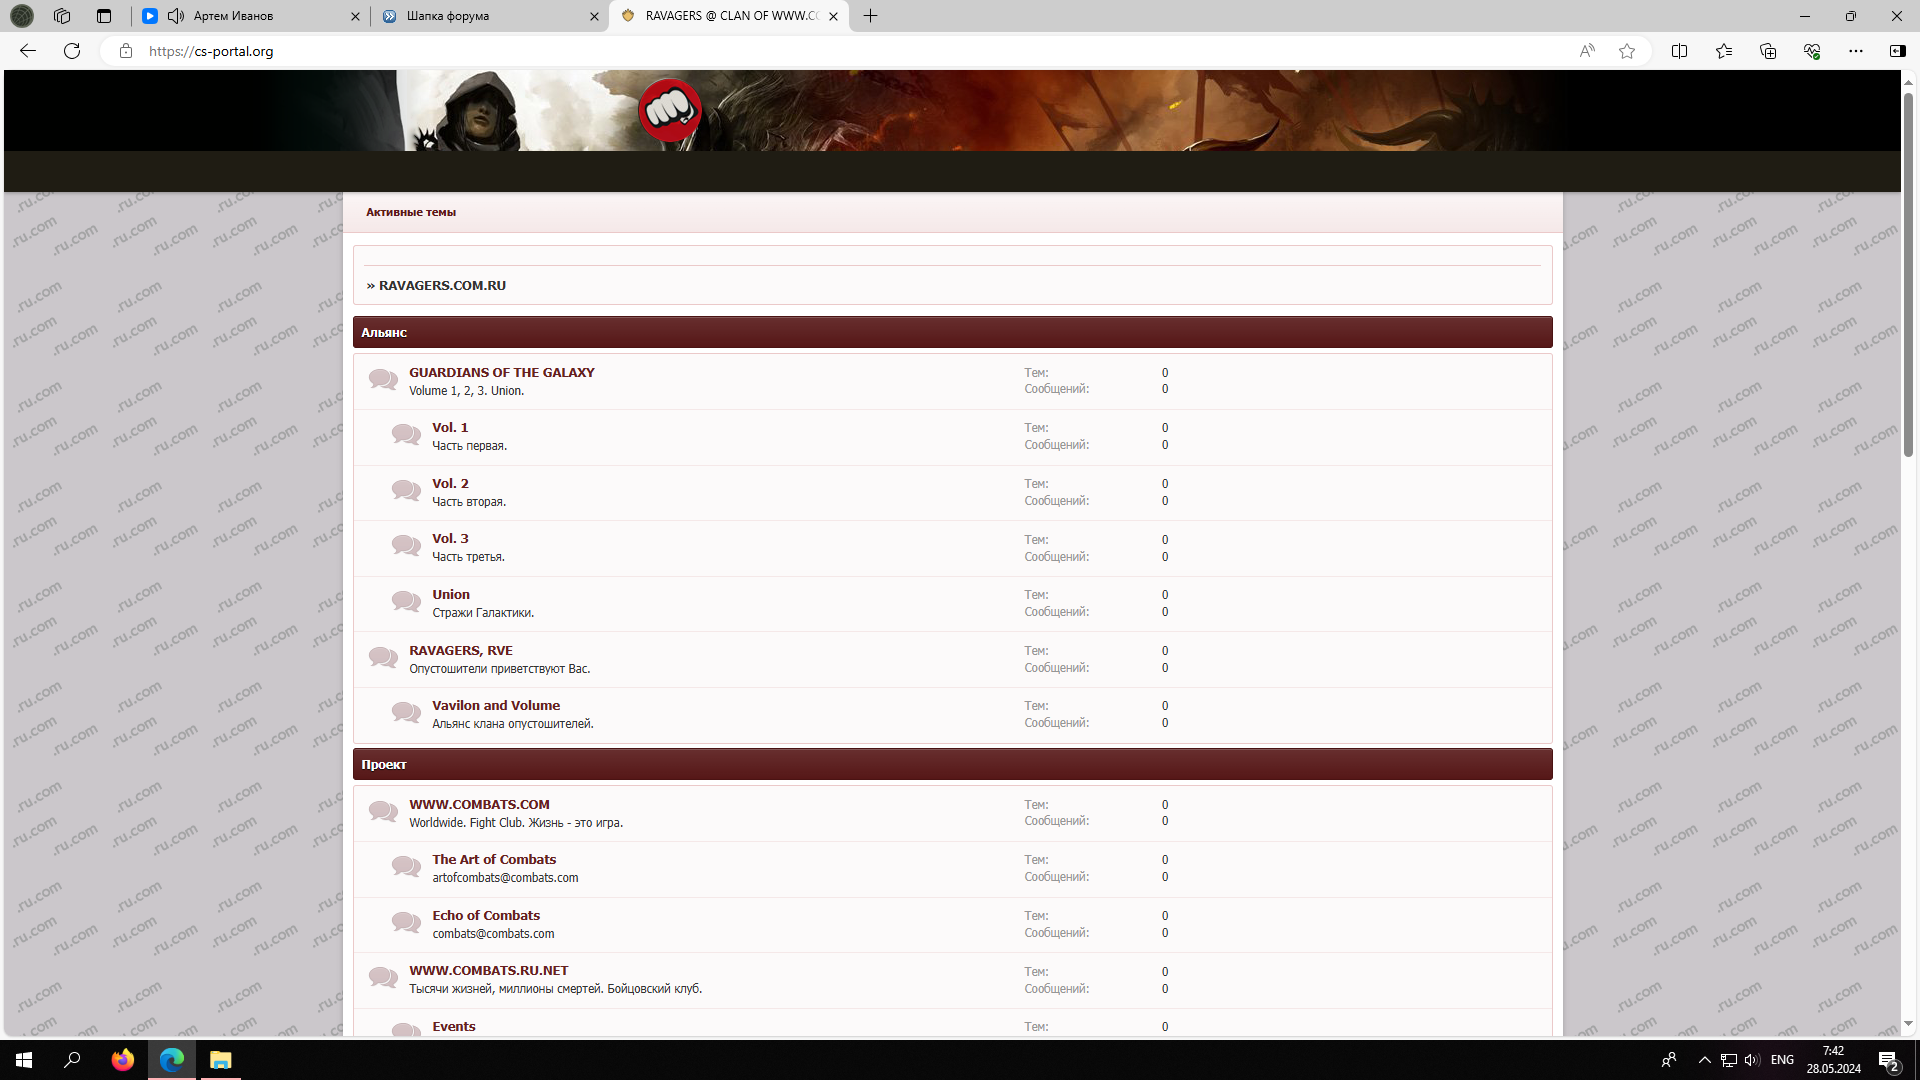Launch Firefox from the taskbar

(x=122, y=1060)
